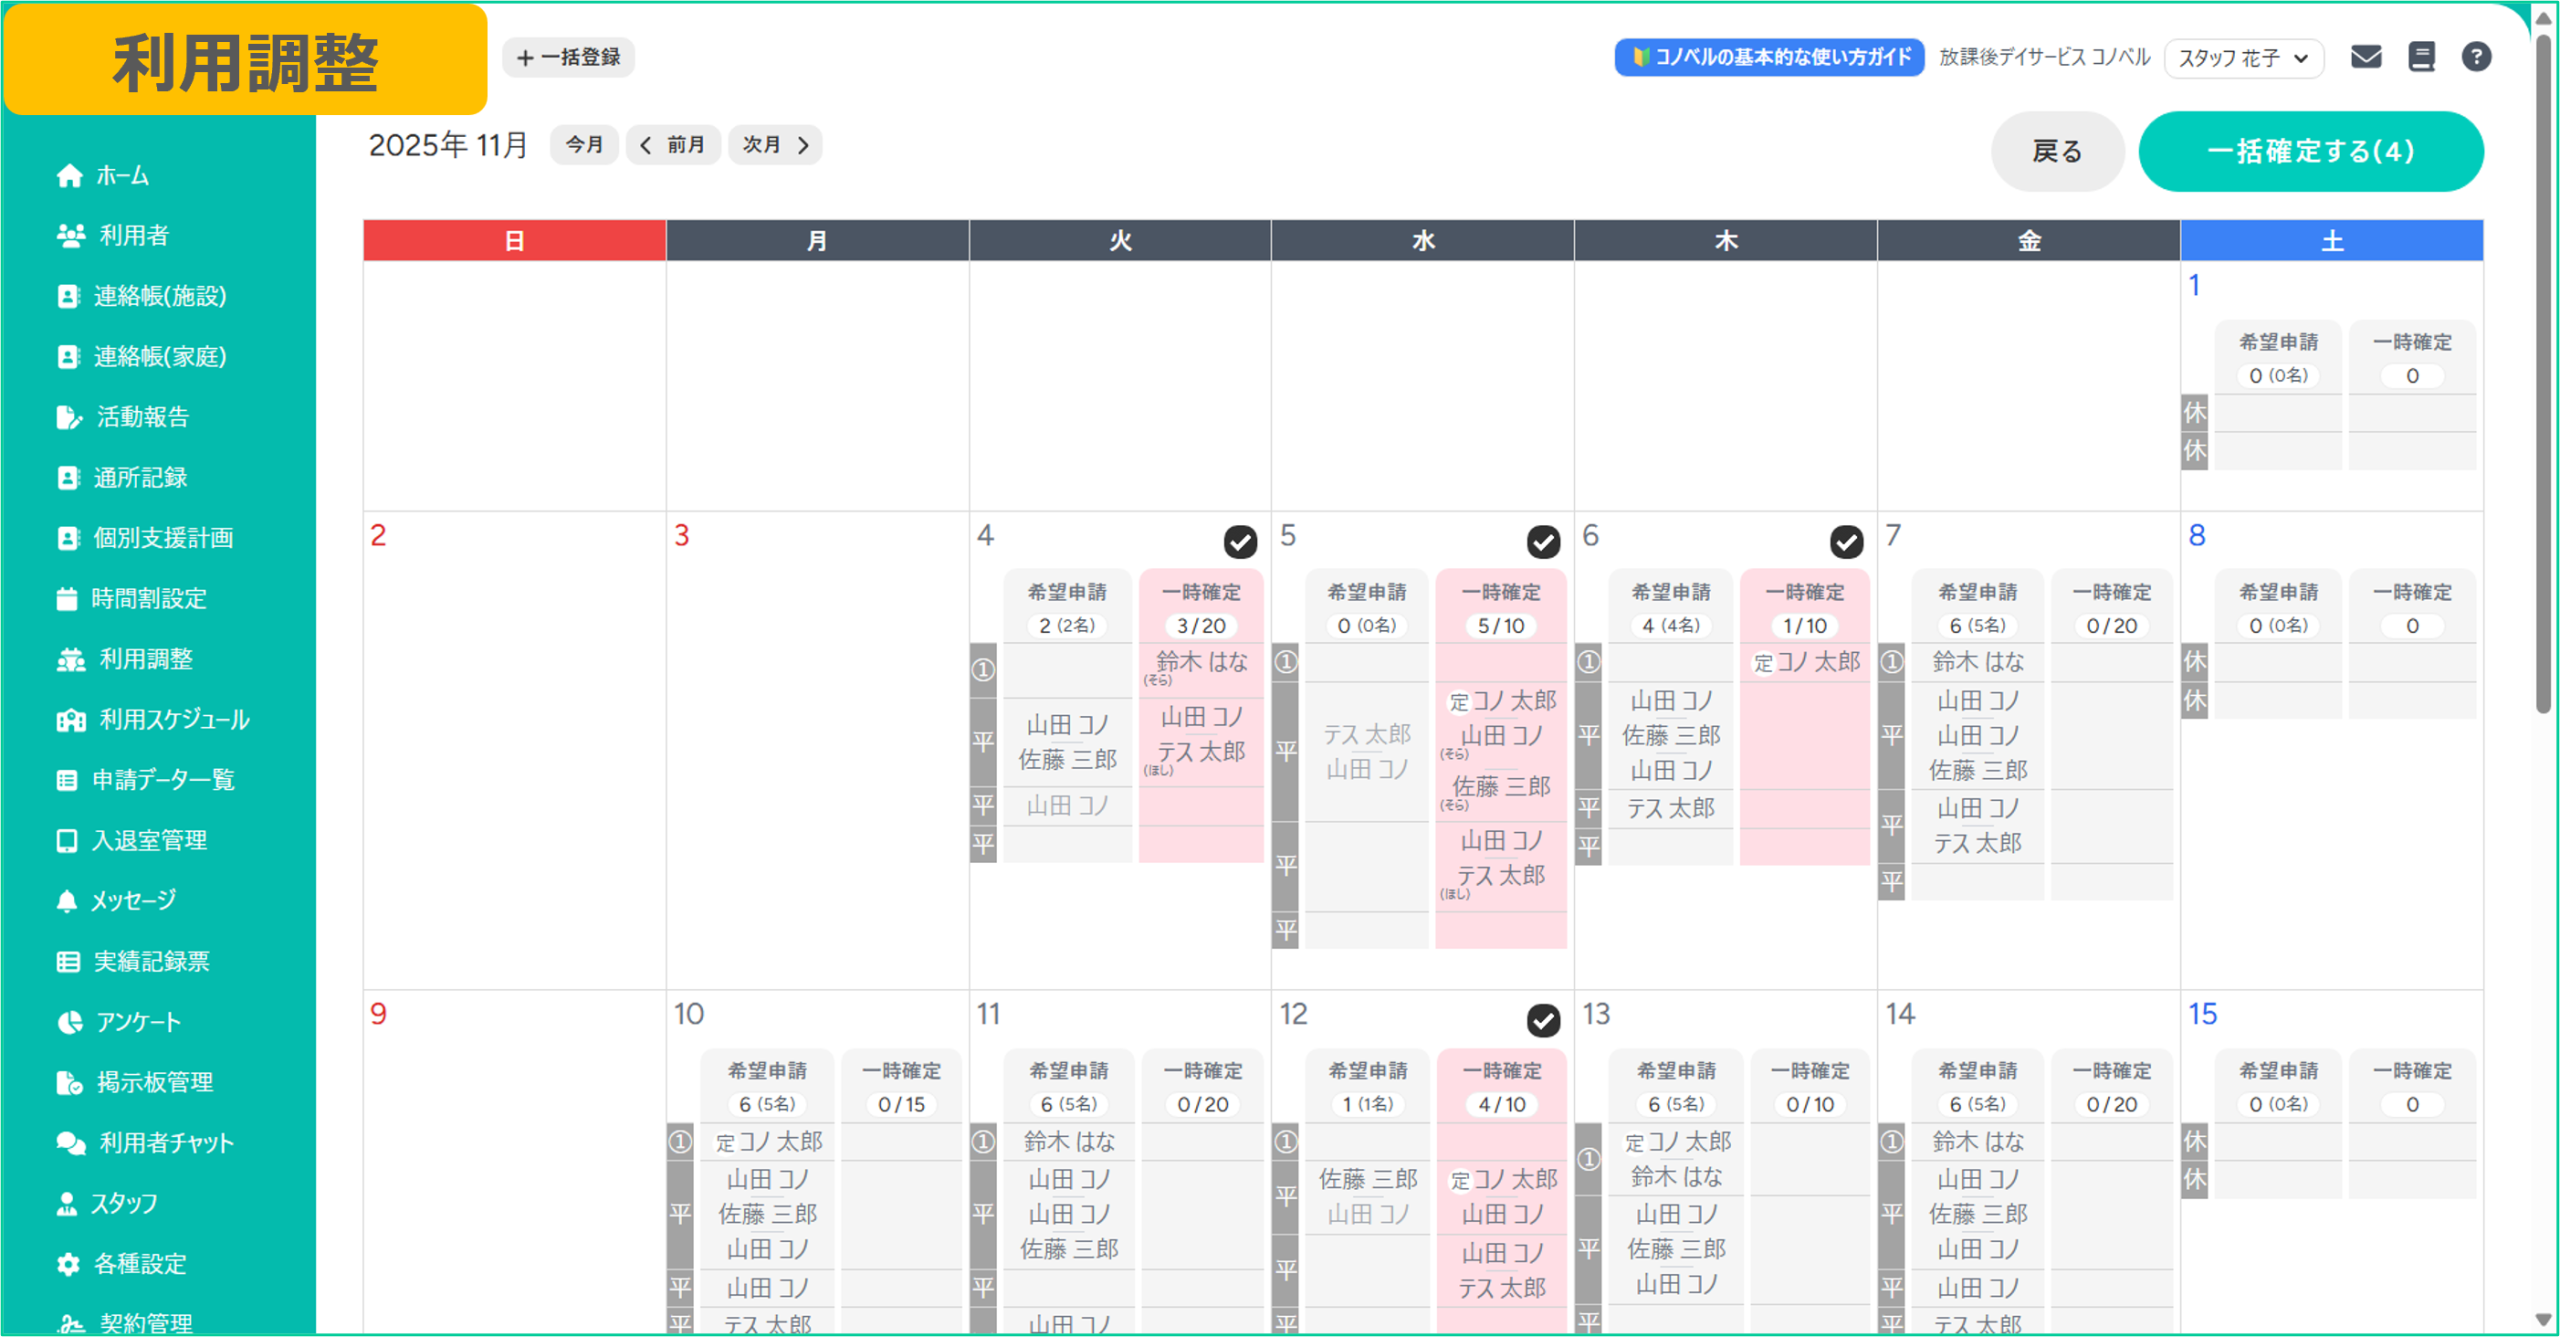
Task: Click the メッセージ bell icon
Action: (x=67, y=901)
